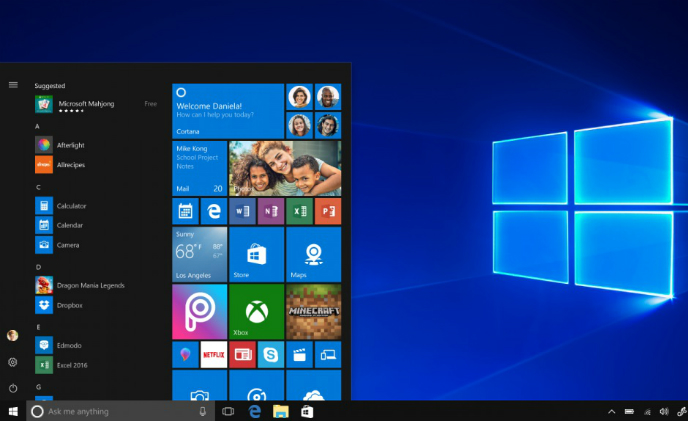Screen dimensions: 688x421
Task: Activate the Cortana microphone icon
Action: click(x=203, y=411)
